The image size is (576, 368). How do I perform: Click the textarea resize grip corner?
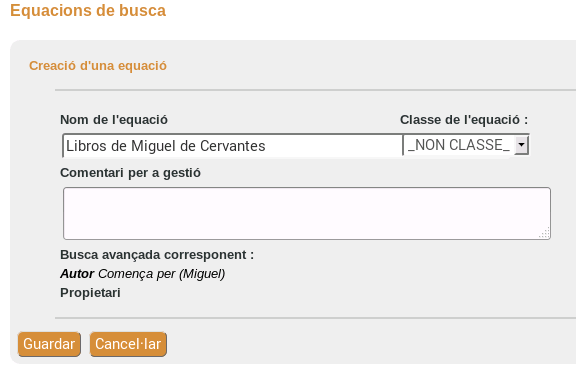point(544,233)
